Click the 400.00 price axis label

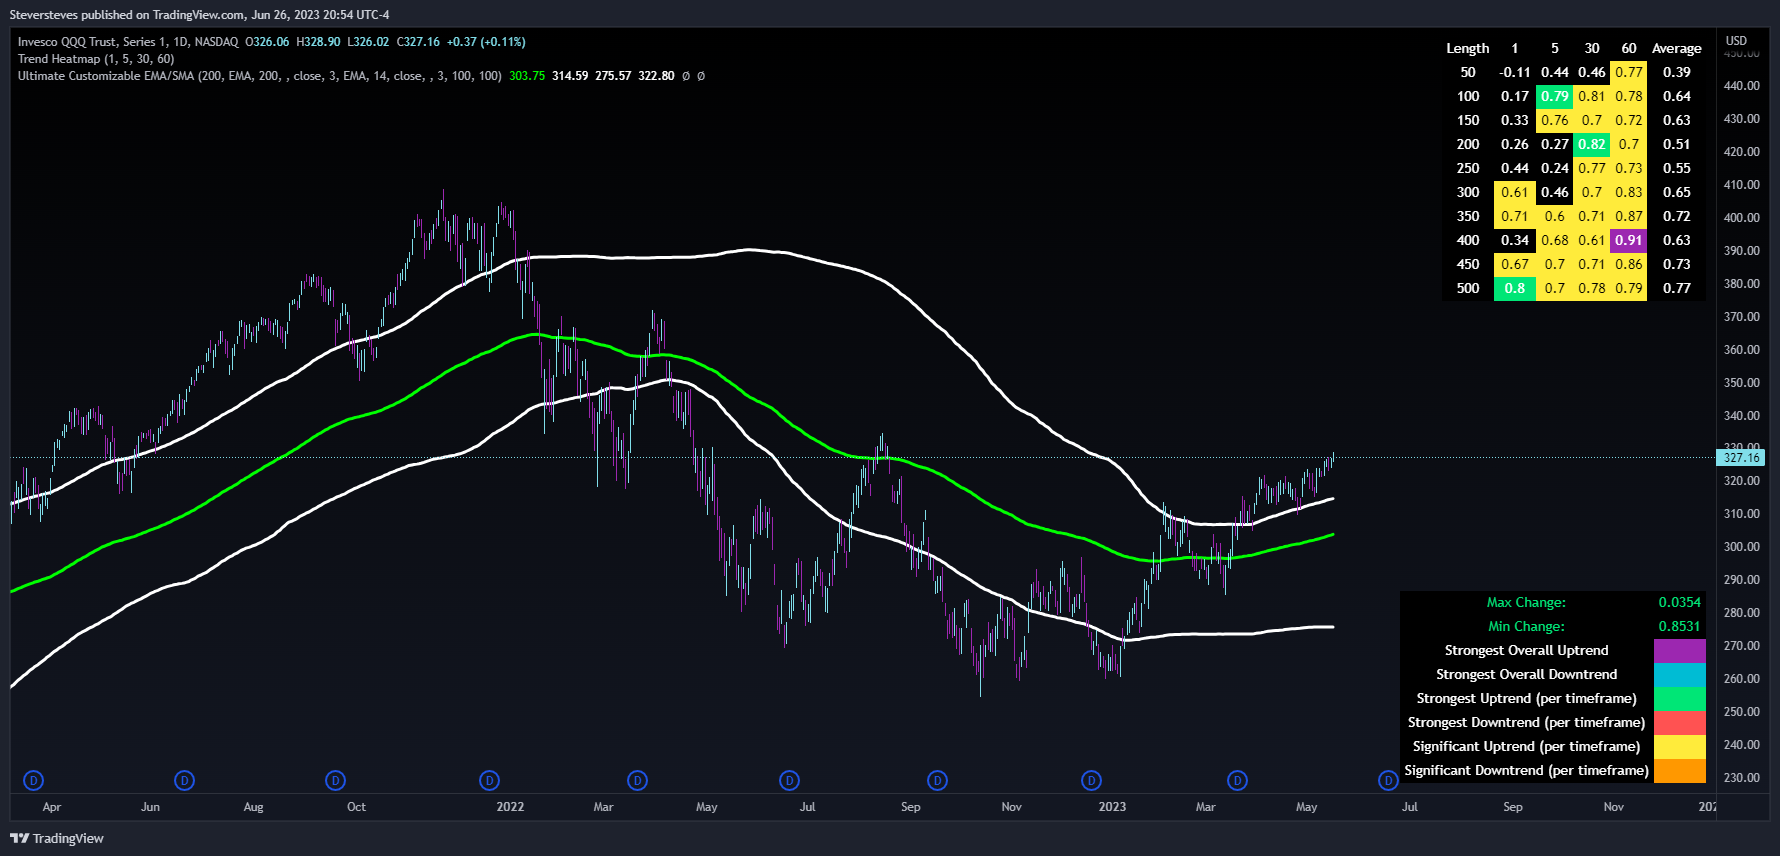click(x=1741, y=218)
